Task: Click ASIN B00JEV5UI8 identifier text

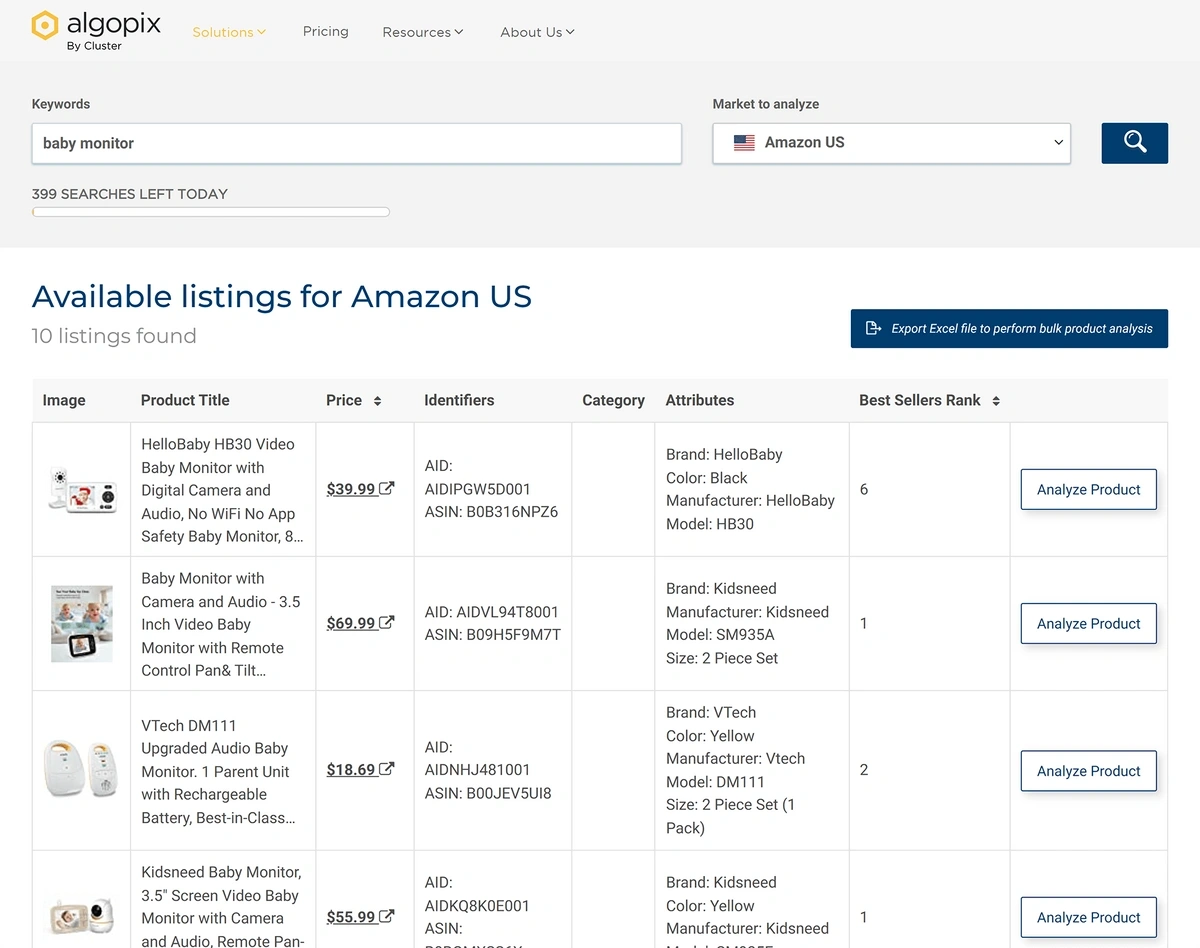Action: click(488, 794)
